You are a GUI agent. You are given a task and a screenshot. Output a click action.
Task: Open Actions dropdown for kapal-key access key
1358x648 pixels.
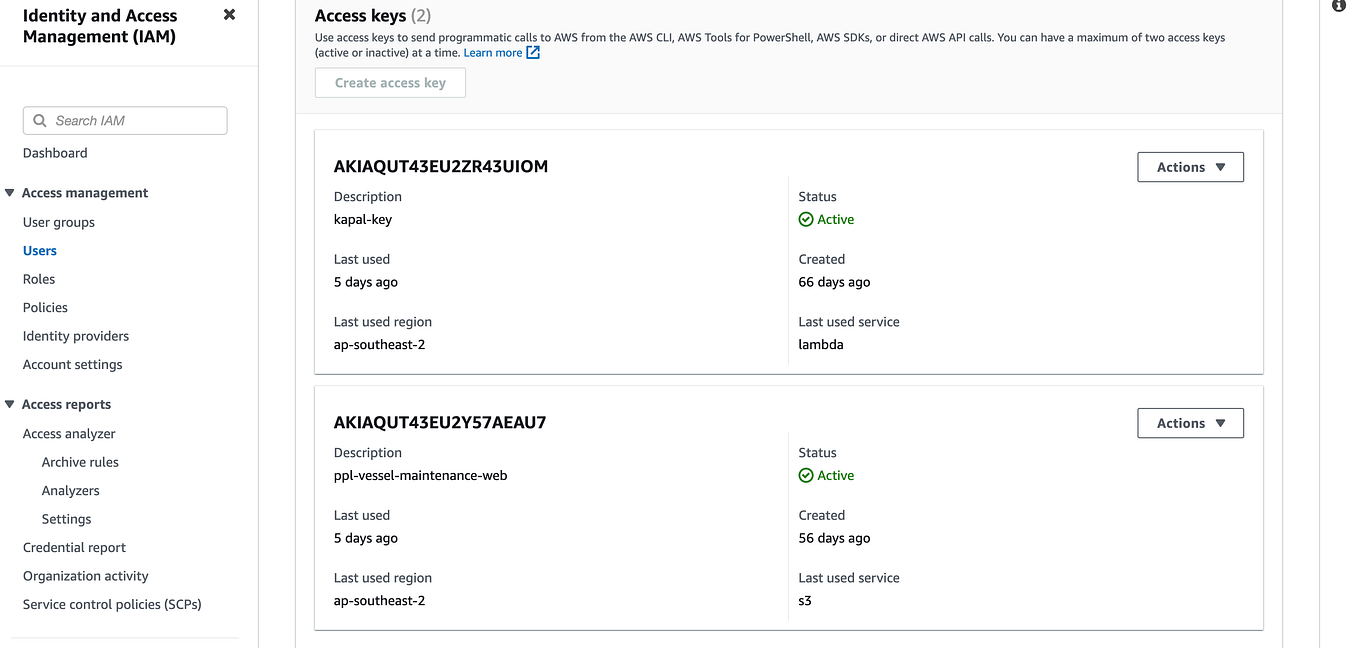coord(1190,167)
